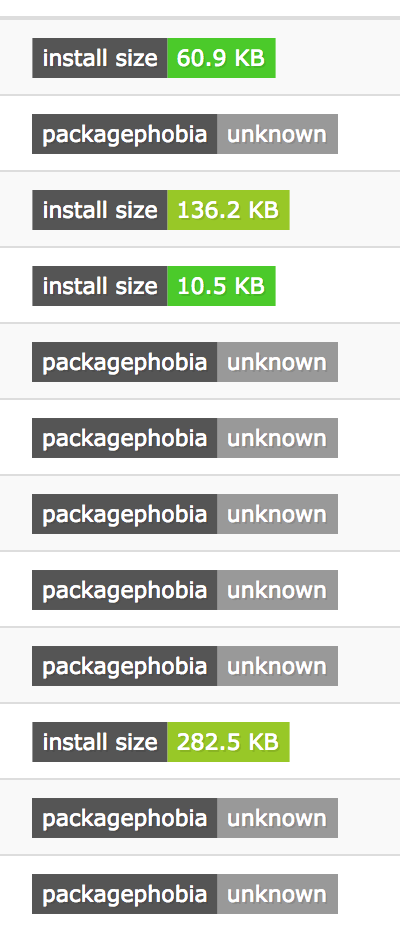400x940 pixels.
Task: Open packagephobia badge directly below 10.5 KB
Action: pyautogui.click(x=185, y=362)
